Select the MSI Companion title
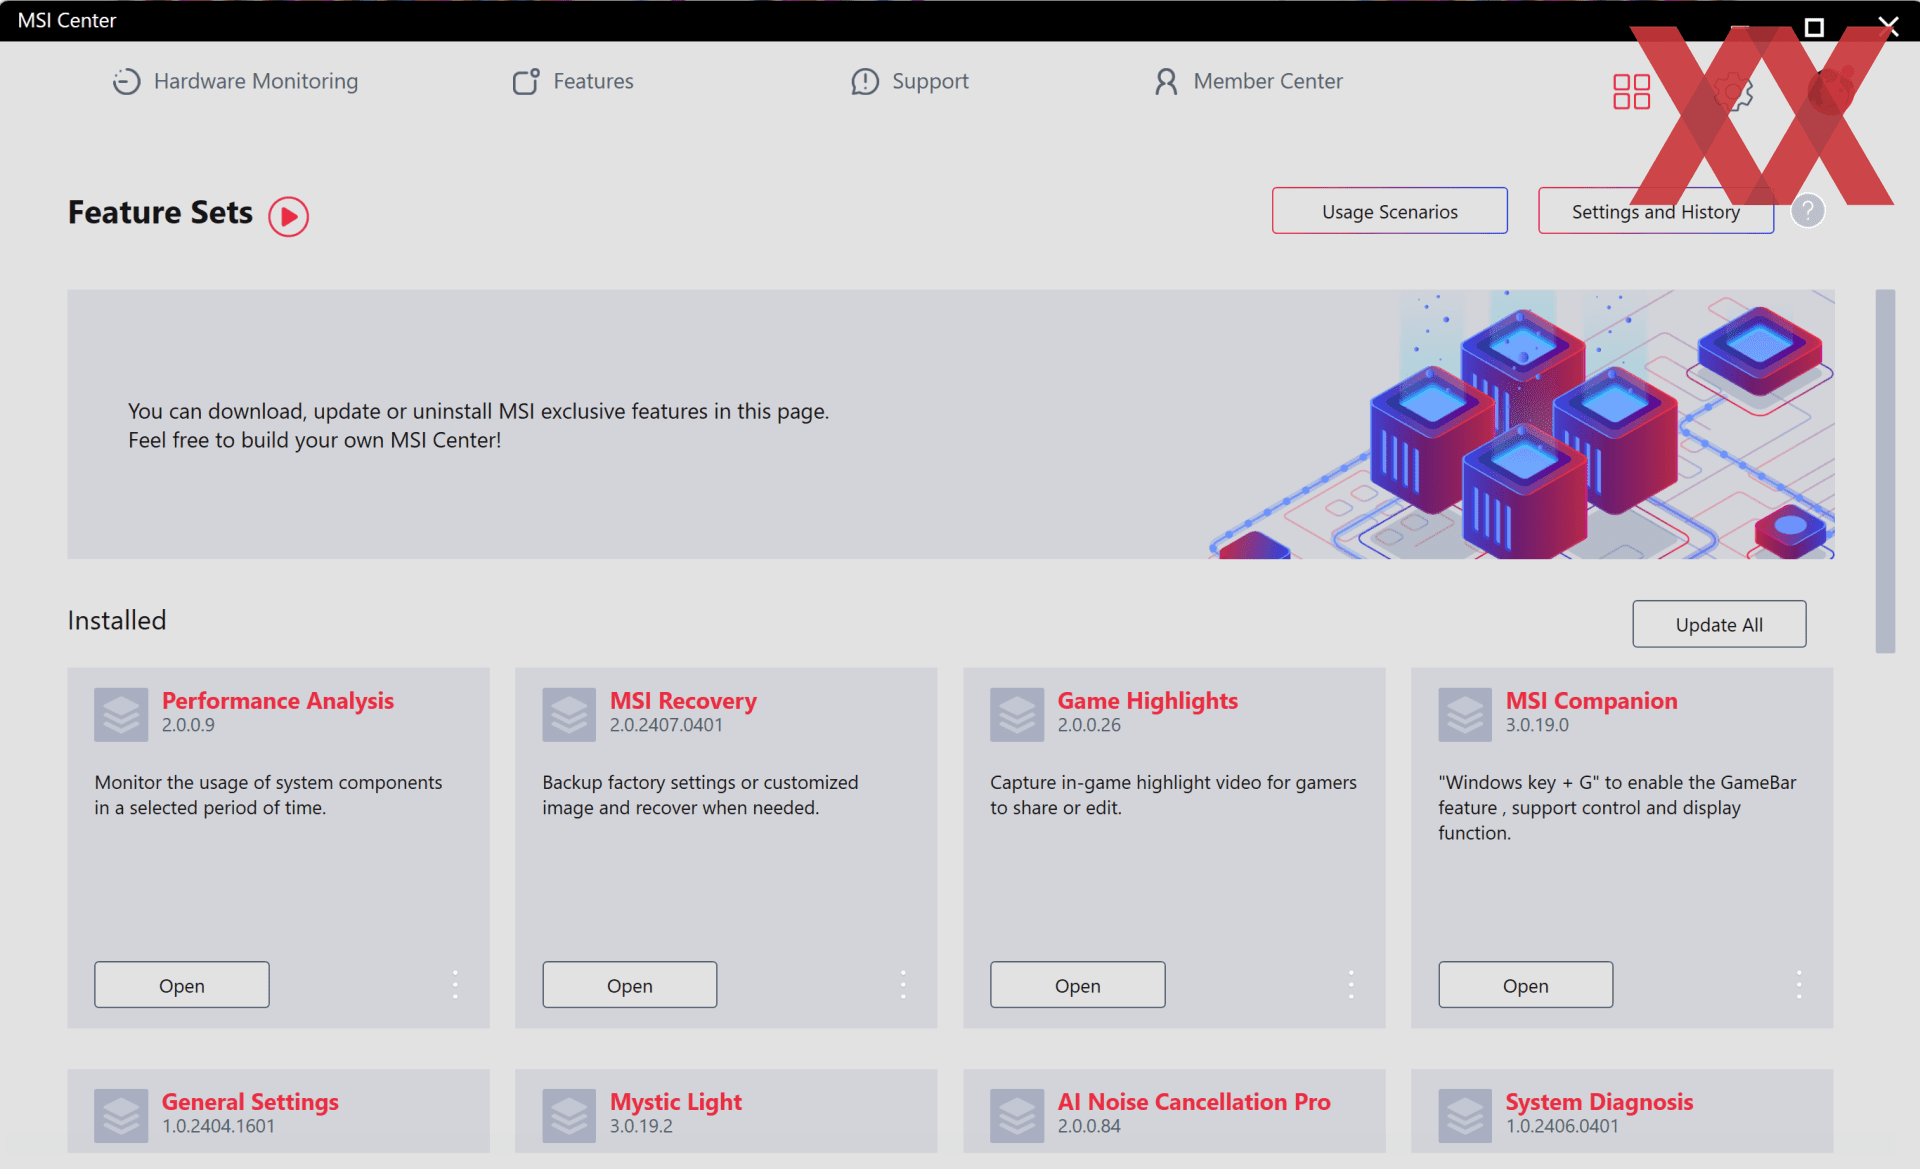The height and width of the screenshot is (1169, 1920). [x=1592, y=700]
